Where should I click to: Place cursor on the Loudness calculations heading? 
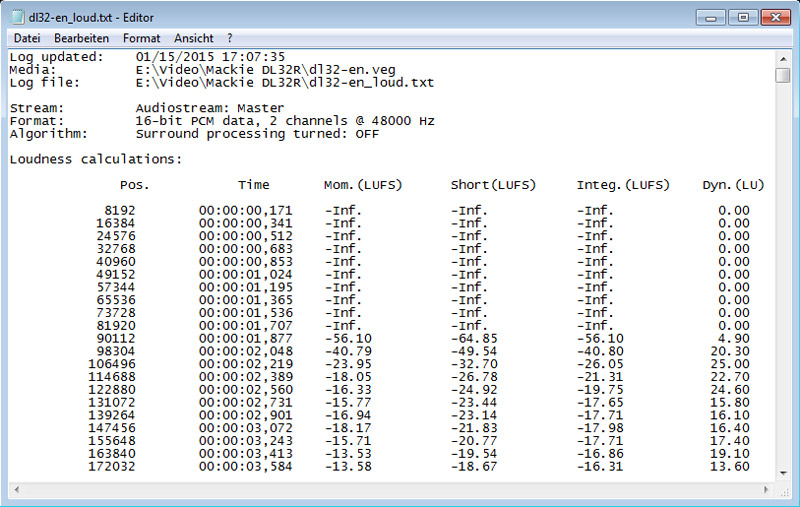(x=96, y=159)
